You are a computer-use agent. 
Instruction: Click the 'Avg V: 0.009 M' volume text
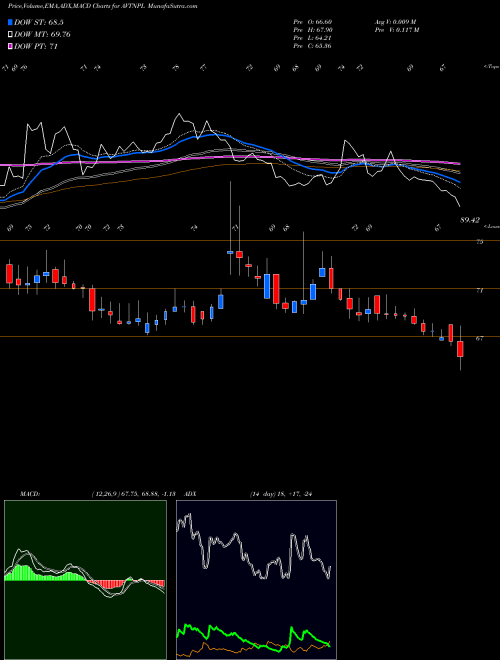click(396, 22)
